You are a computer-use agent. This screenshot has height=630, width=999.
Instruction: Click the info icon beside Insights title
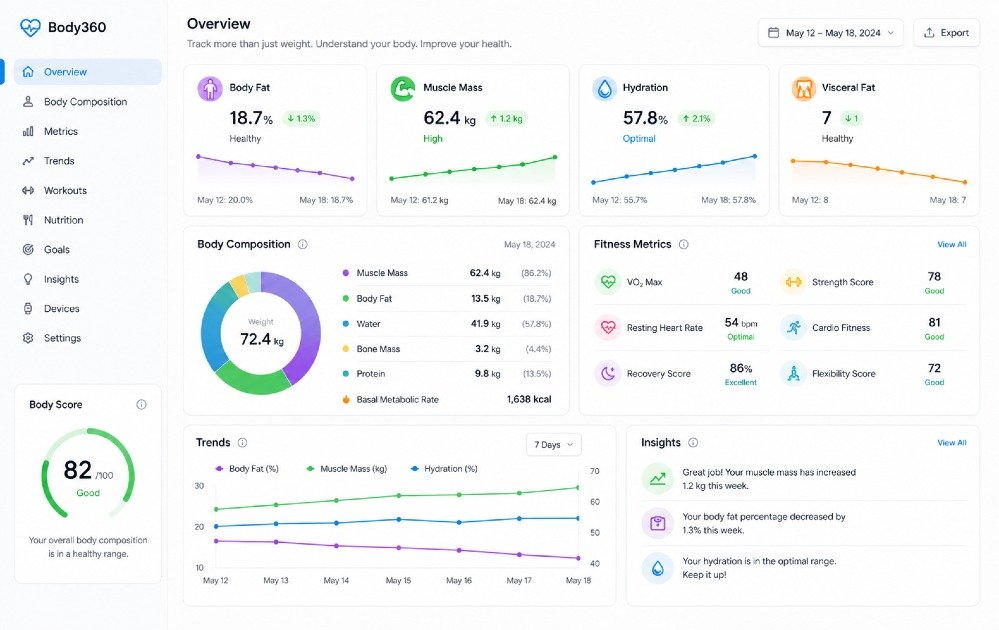693,443
